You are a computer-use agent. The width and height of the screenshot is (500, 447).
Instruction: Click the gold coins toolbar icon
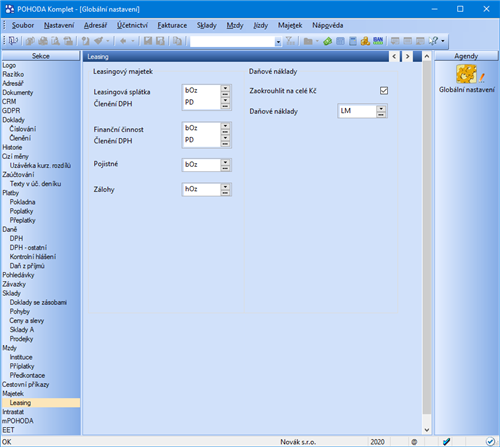[x=365, y=41]
